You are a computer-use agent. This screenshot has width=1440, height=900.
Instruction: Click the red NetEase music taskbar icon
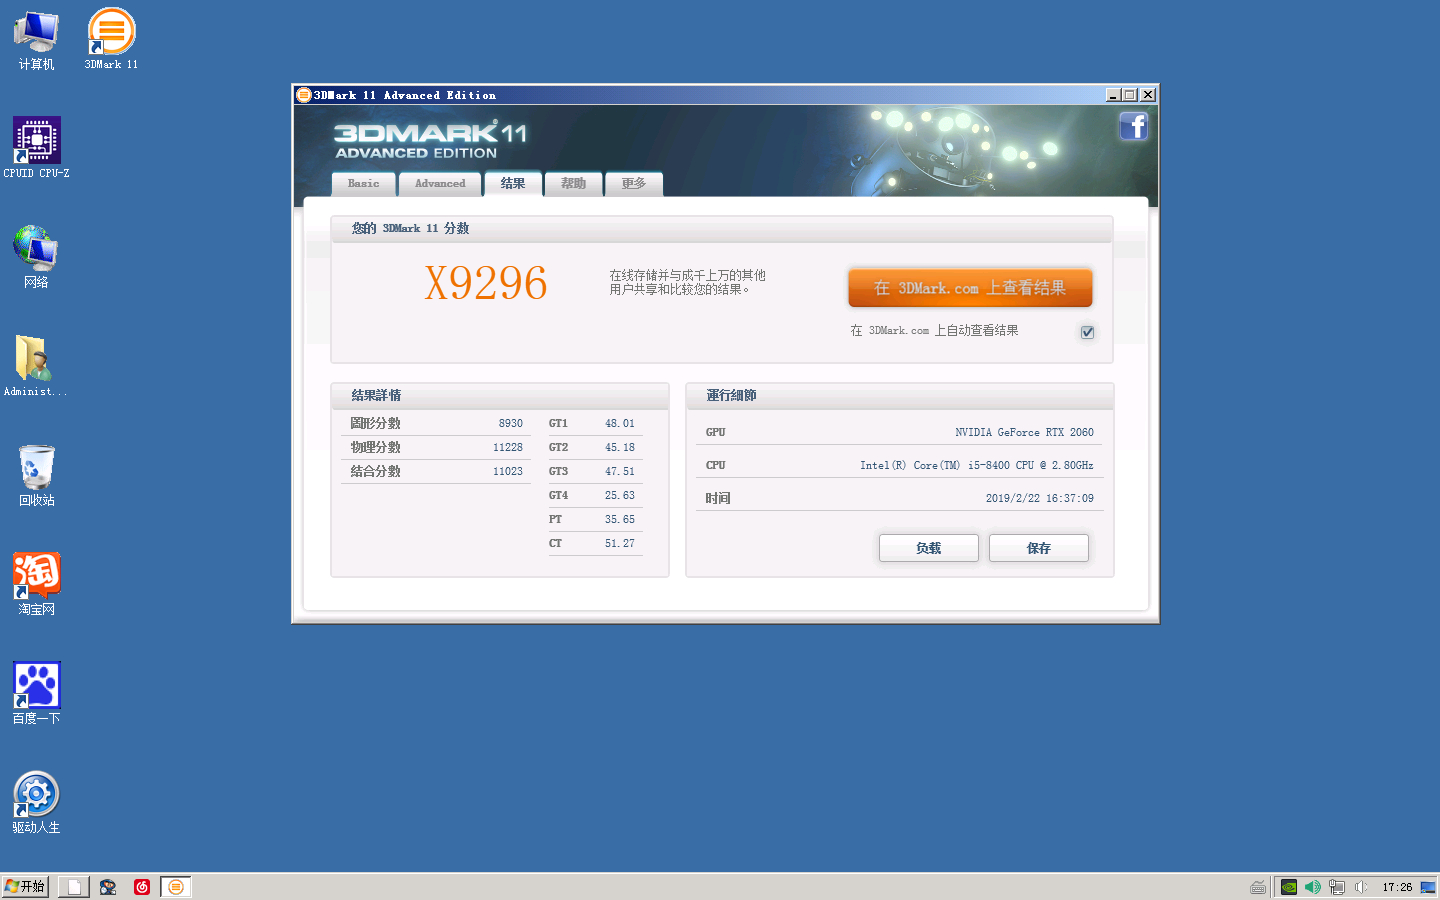pyautogui.click(x=142, y=887)
